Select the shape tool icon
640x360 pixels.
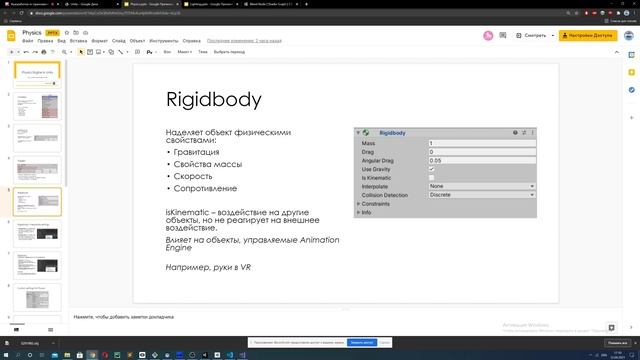click(111, 52)
